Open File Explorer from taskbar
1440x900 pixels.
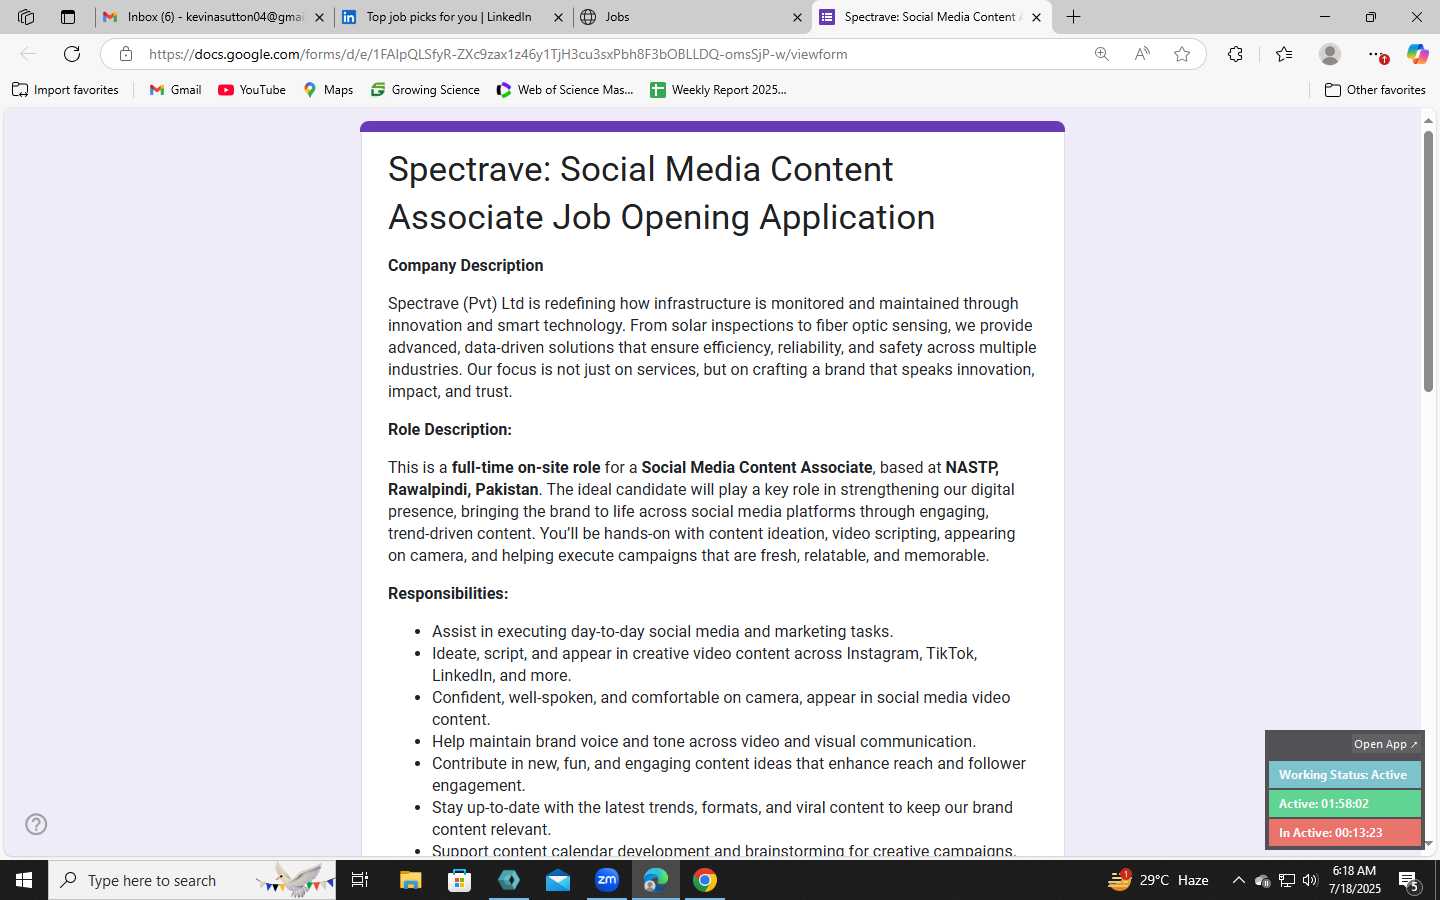click(411, 880)
